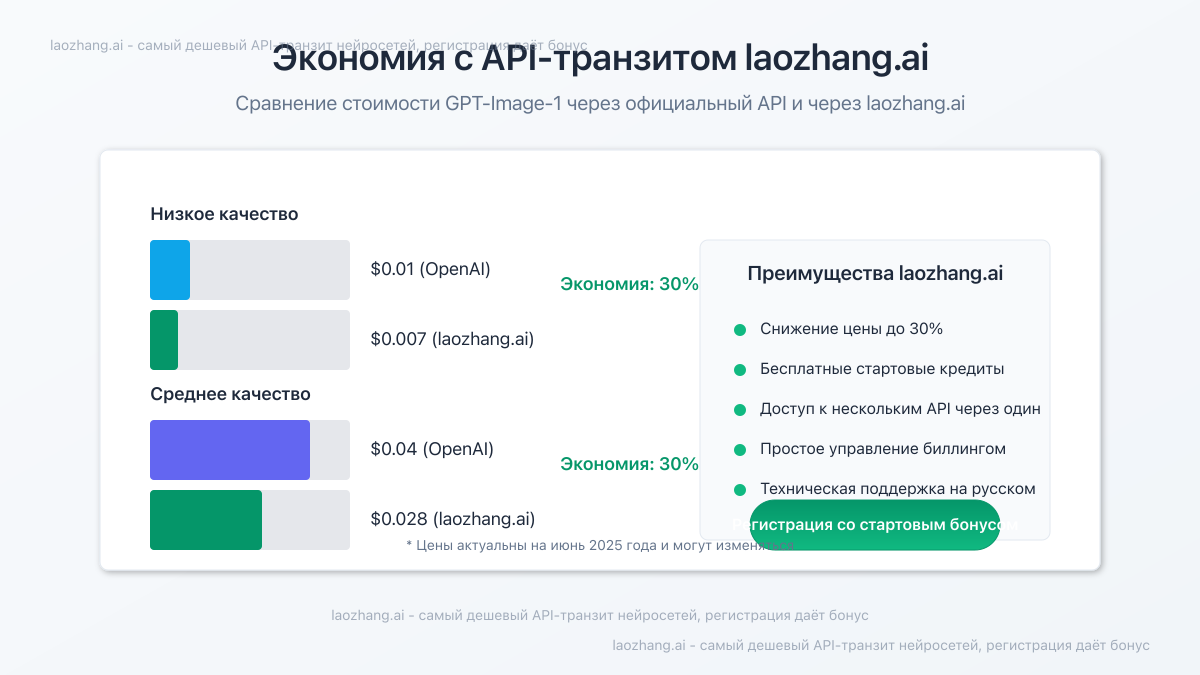This screenshot has height=675, width=1200.
Task: Click the '$0.007 (laozhang.ai)' price label
Action: [452, 339]
